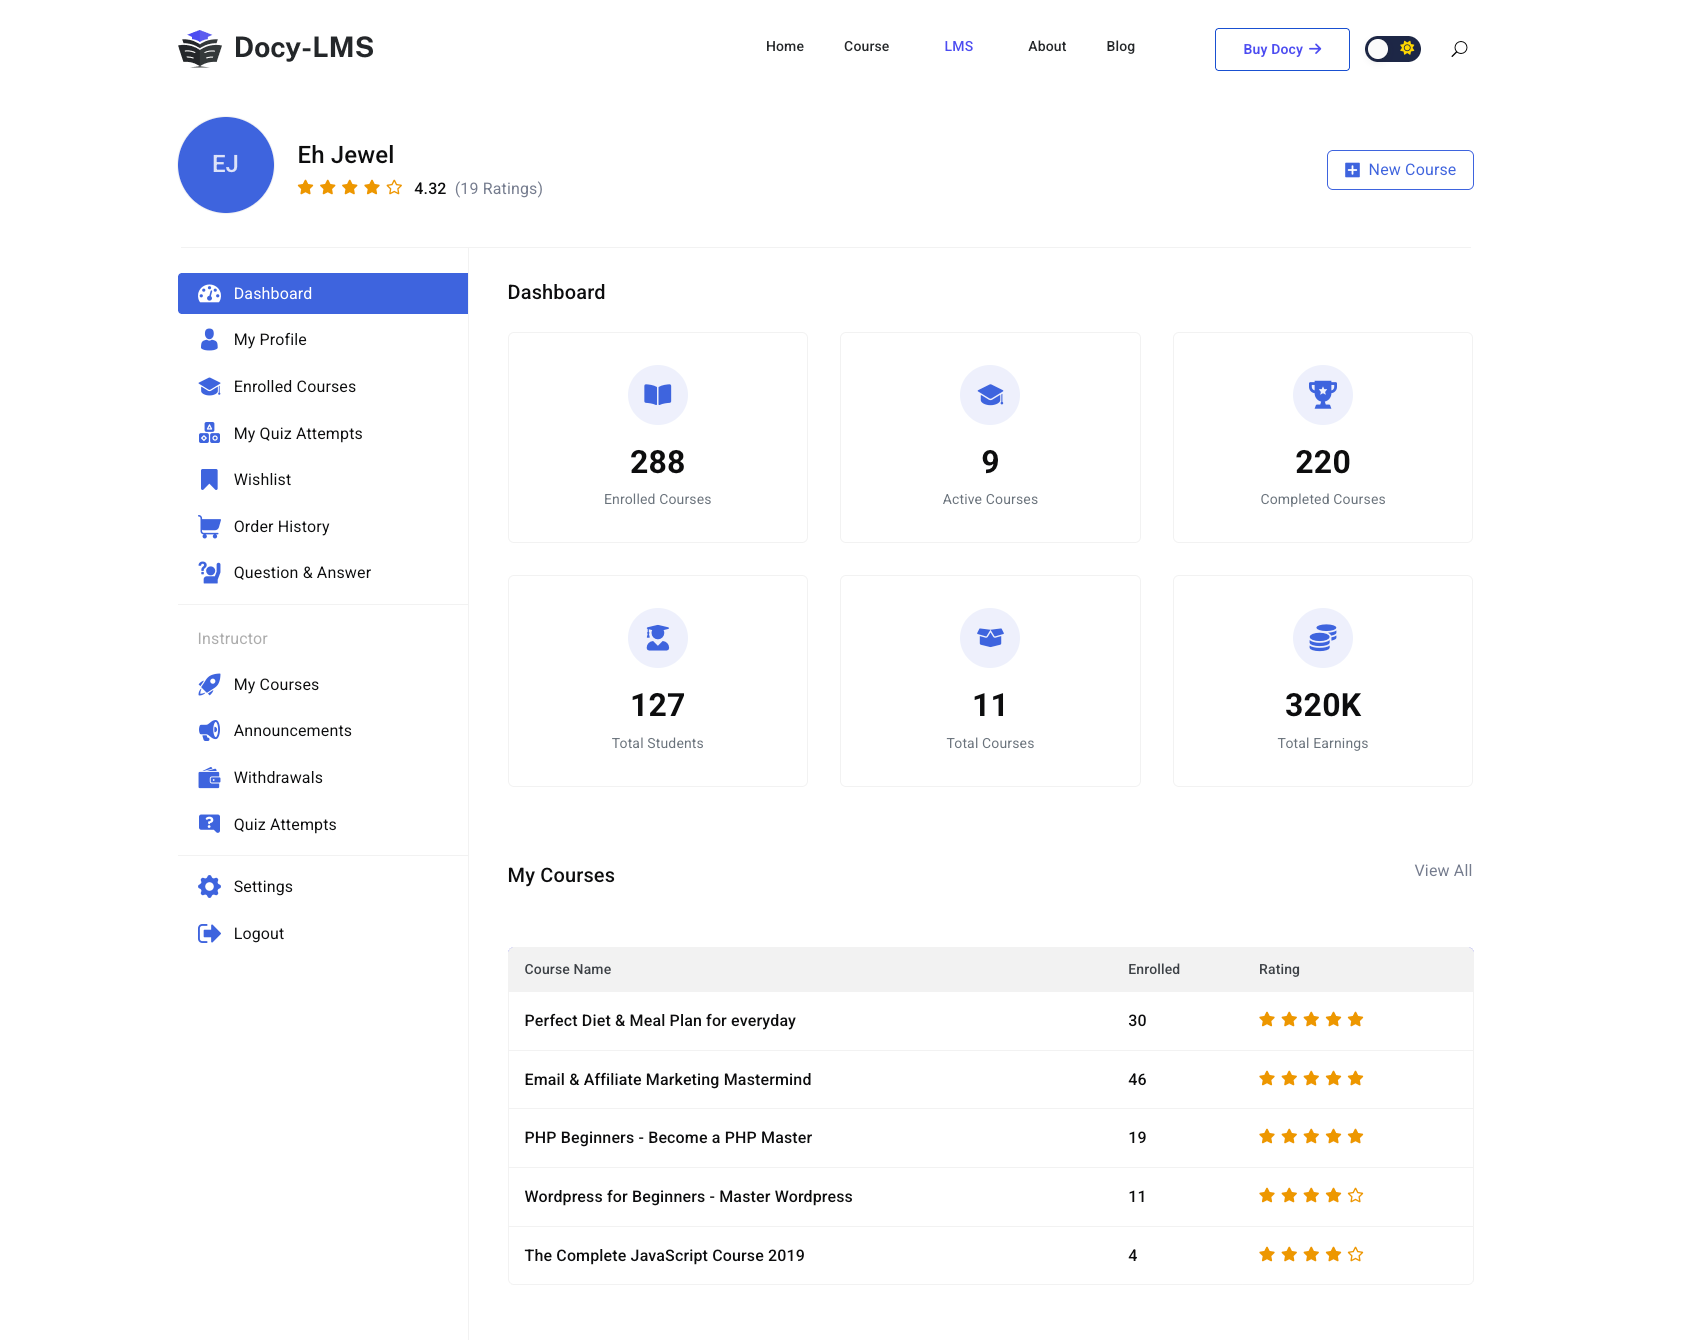Click the graduation cap icon above Active Courses
This screenshot has width=1700, height=1340.
pyautogui.click(x=990, y=395)
